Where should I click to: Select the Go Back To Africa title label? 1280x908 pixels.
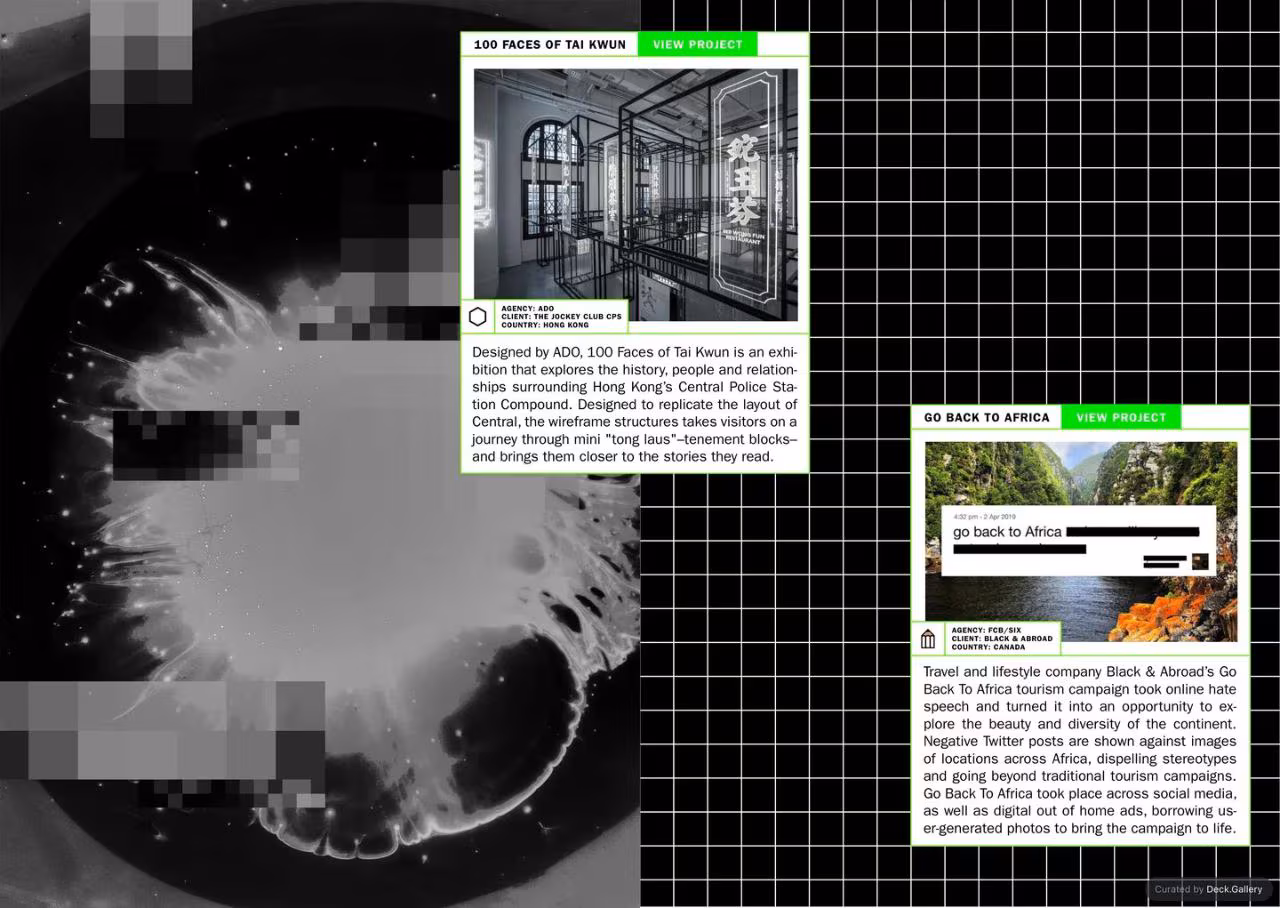987,417
